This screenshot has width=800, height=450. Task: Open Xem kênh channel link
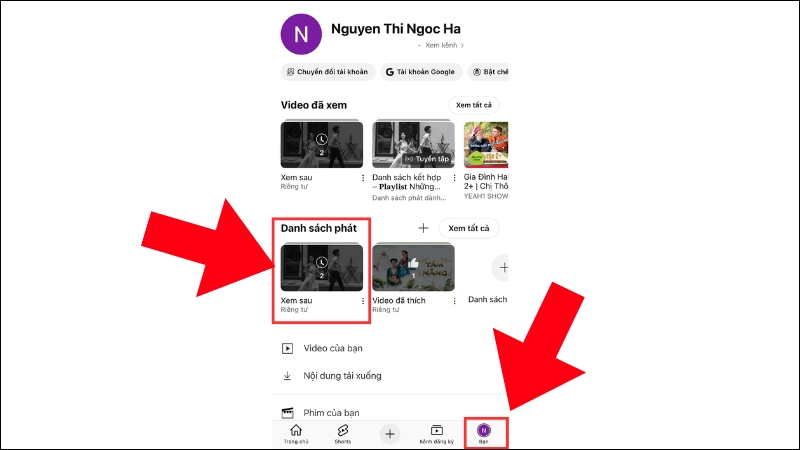click(x=444, y=45)
